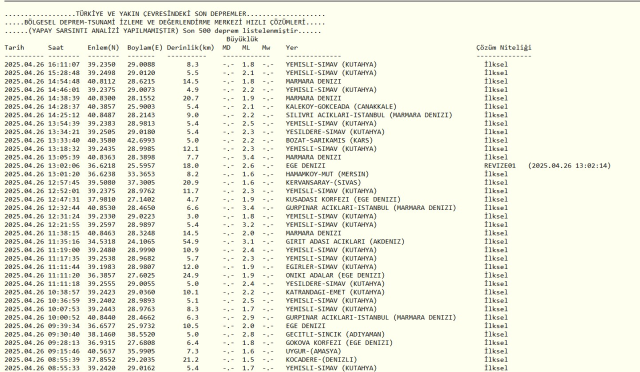The image size is (640, 372).
Task: Click 'İlksel' status in the 16:11:07 row
Action: click(x=496, y=65)
